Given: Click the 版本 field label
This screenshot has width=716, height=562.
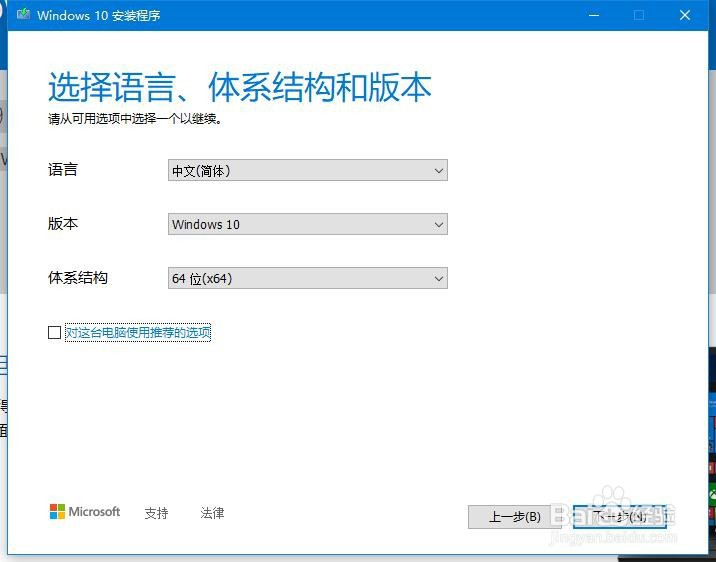Looking at the screenshot, I should pos(63,224).
